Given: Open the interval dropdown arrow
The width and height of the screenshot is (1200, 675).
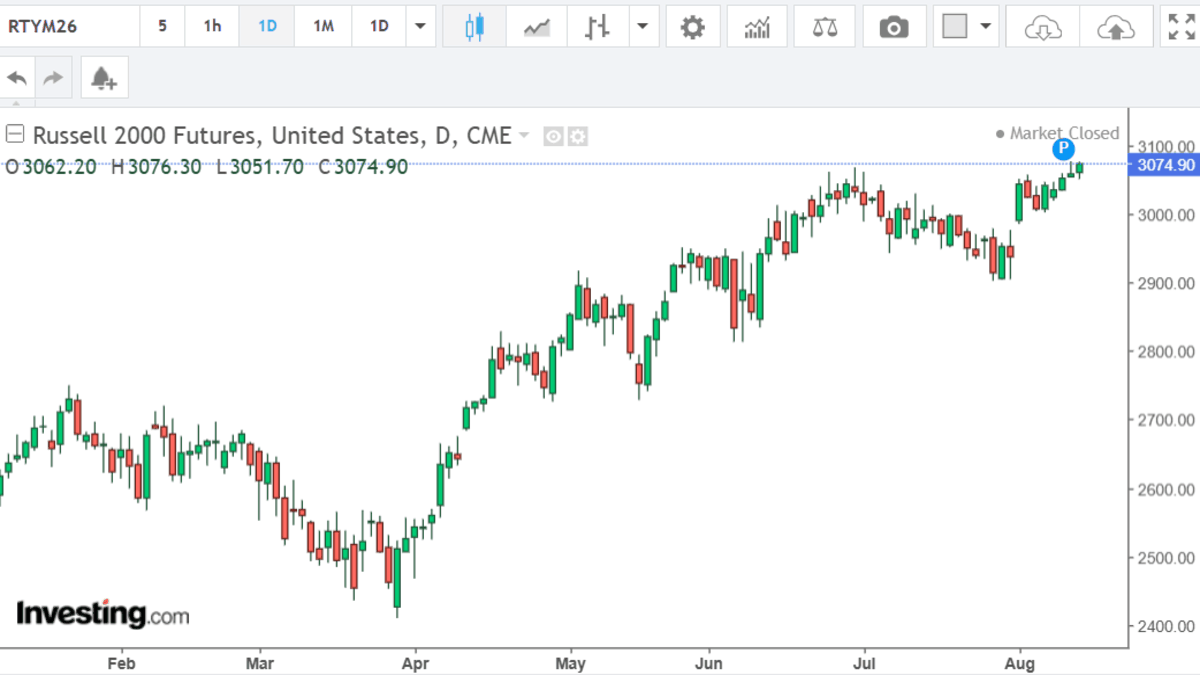Looking at the screenshot, I should tap(420, 27).
